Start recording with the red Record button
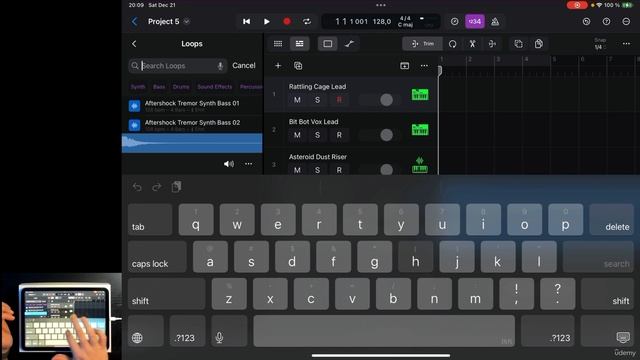The image size is (640, 360). tap(287, 22)
